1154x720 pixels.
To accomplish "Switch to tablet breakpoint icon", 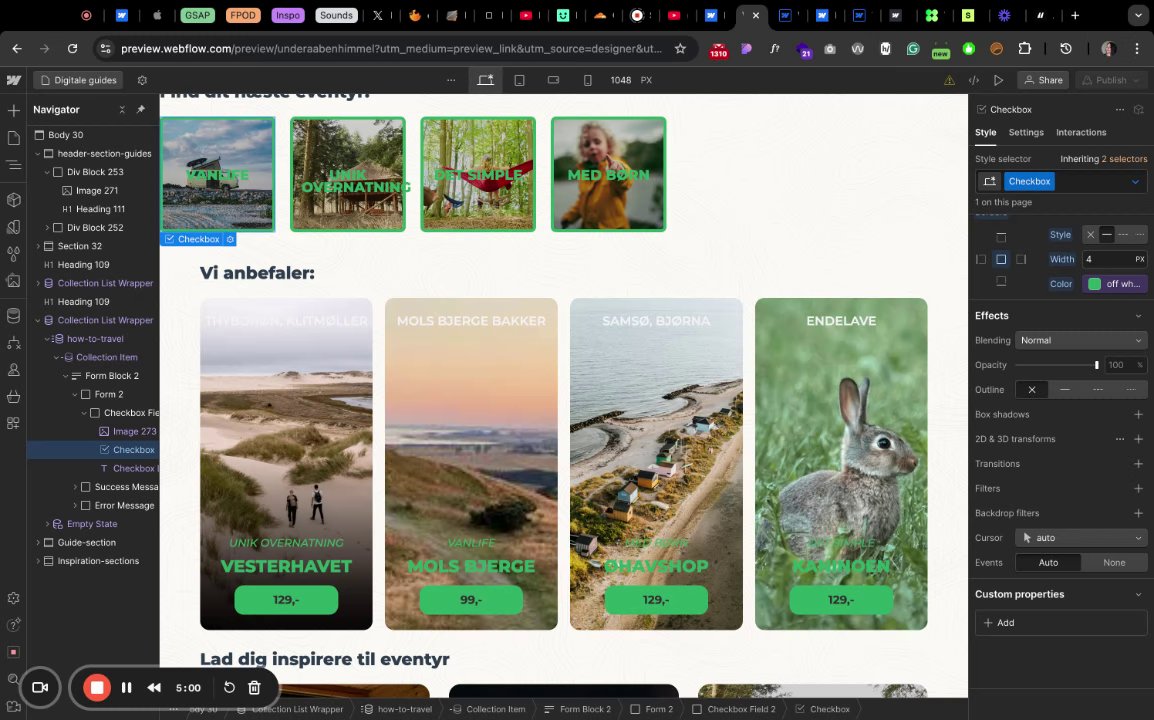I will [520, 80].
